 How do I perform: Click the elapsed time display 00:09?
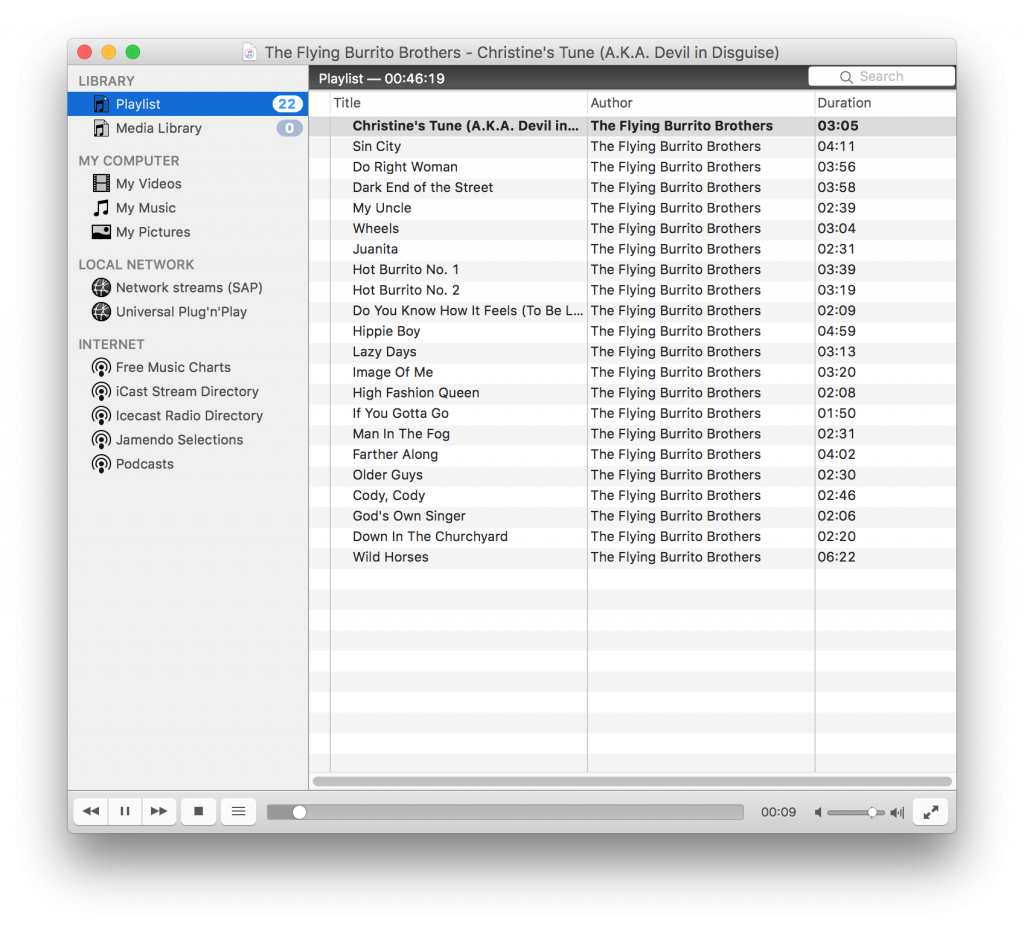(x=778, y=812)
